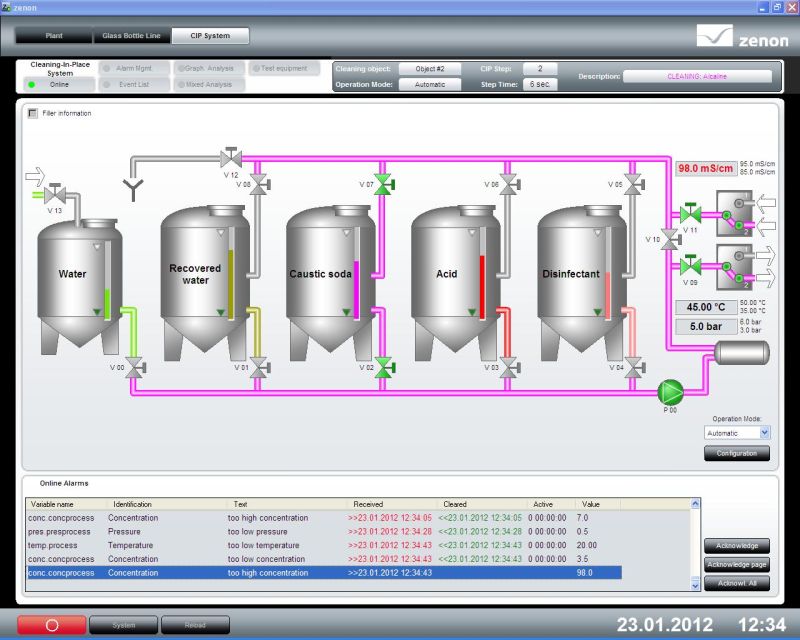800x640 pixels.
Task: Click valve V 11 green valve
Action: point(690,213)
